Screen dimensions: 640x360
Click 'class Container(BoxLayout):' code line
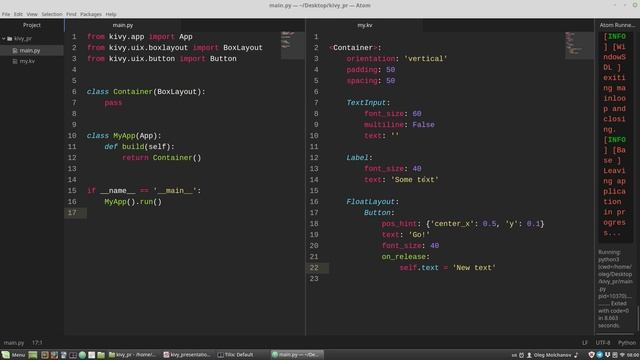(x=146, y=92)
